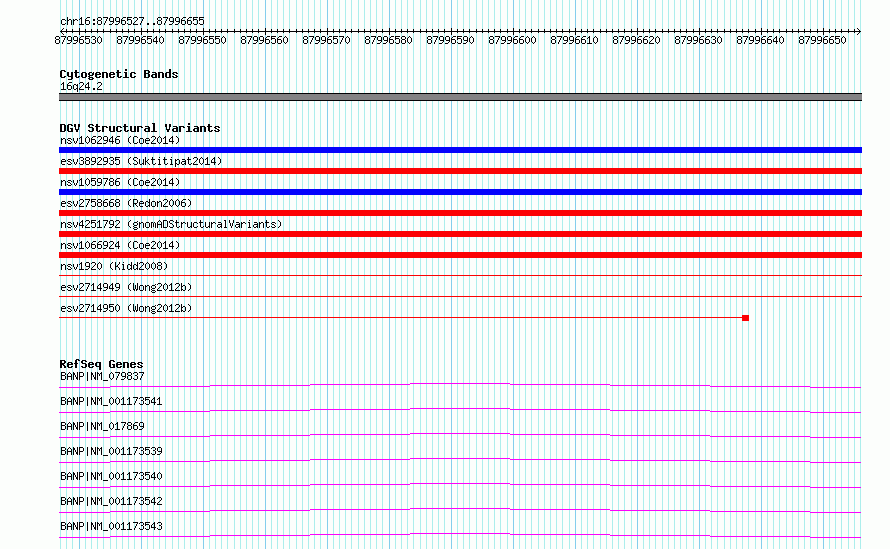Image resolution: width=890 pixels, height=549 pixels.
Task: Click the chr16:87996527..87996655 region label
Action: [132, 21]
